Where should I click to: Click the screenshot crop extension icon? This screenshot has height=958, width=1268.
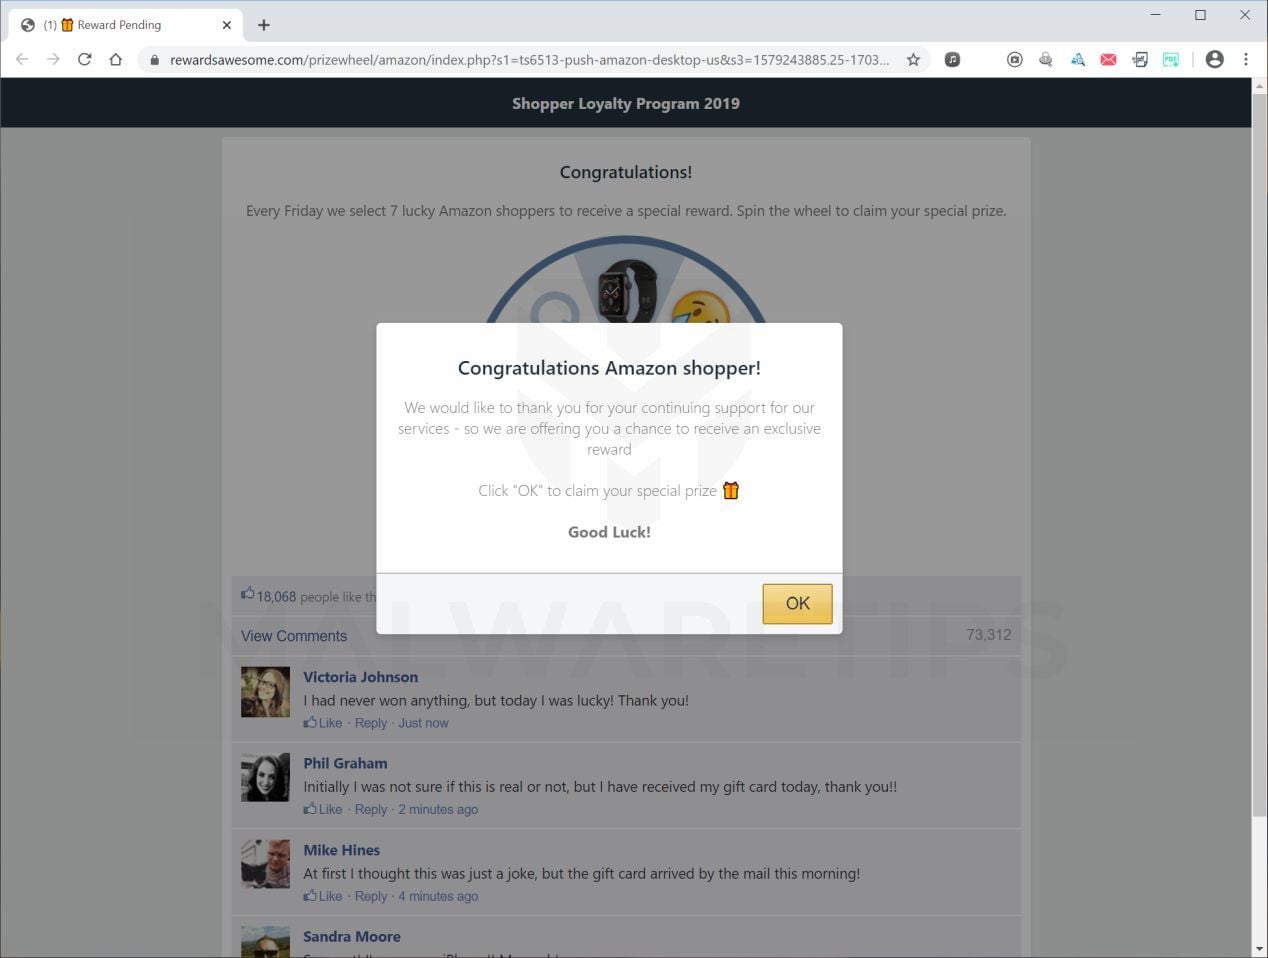point(1140,59)
